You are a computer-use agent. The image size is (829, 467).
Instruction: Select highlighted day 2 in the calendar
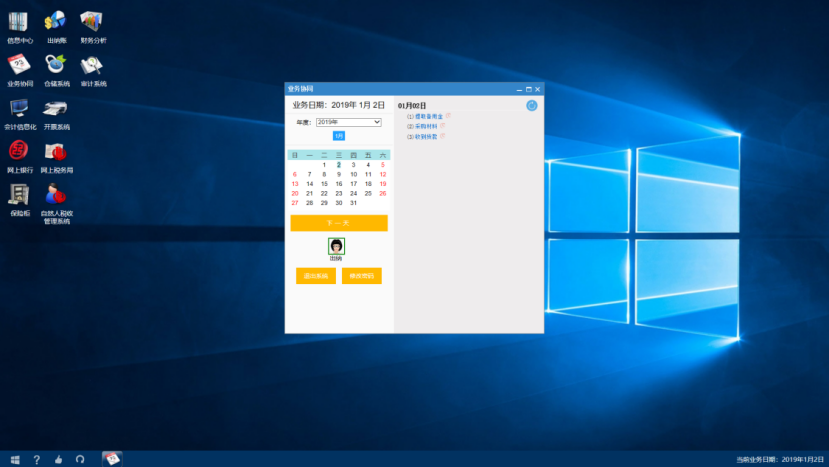coord(339,165)
